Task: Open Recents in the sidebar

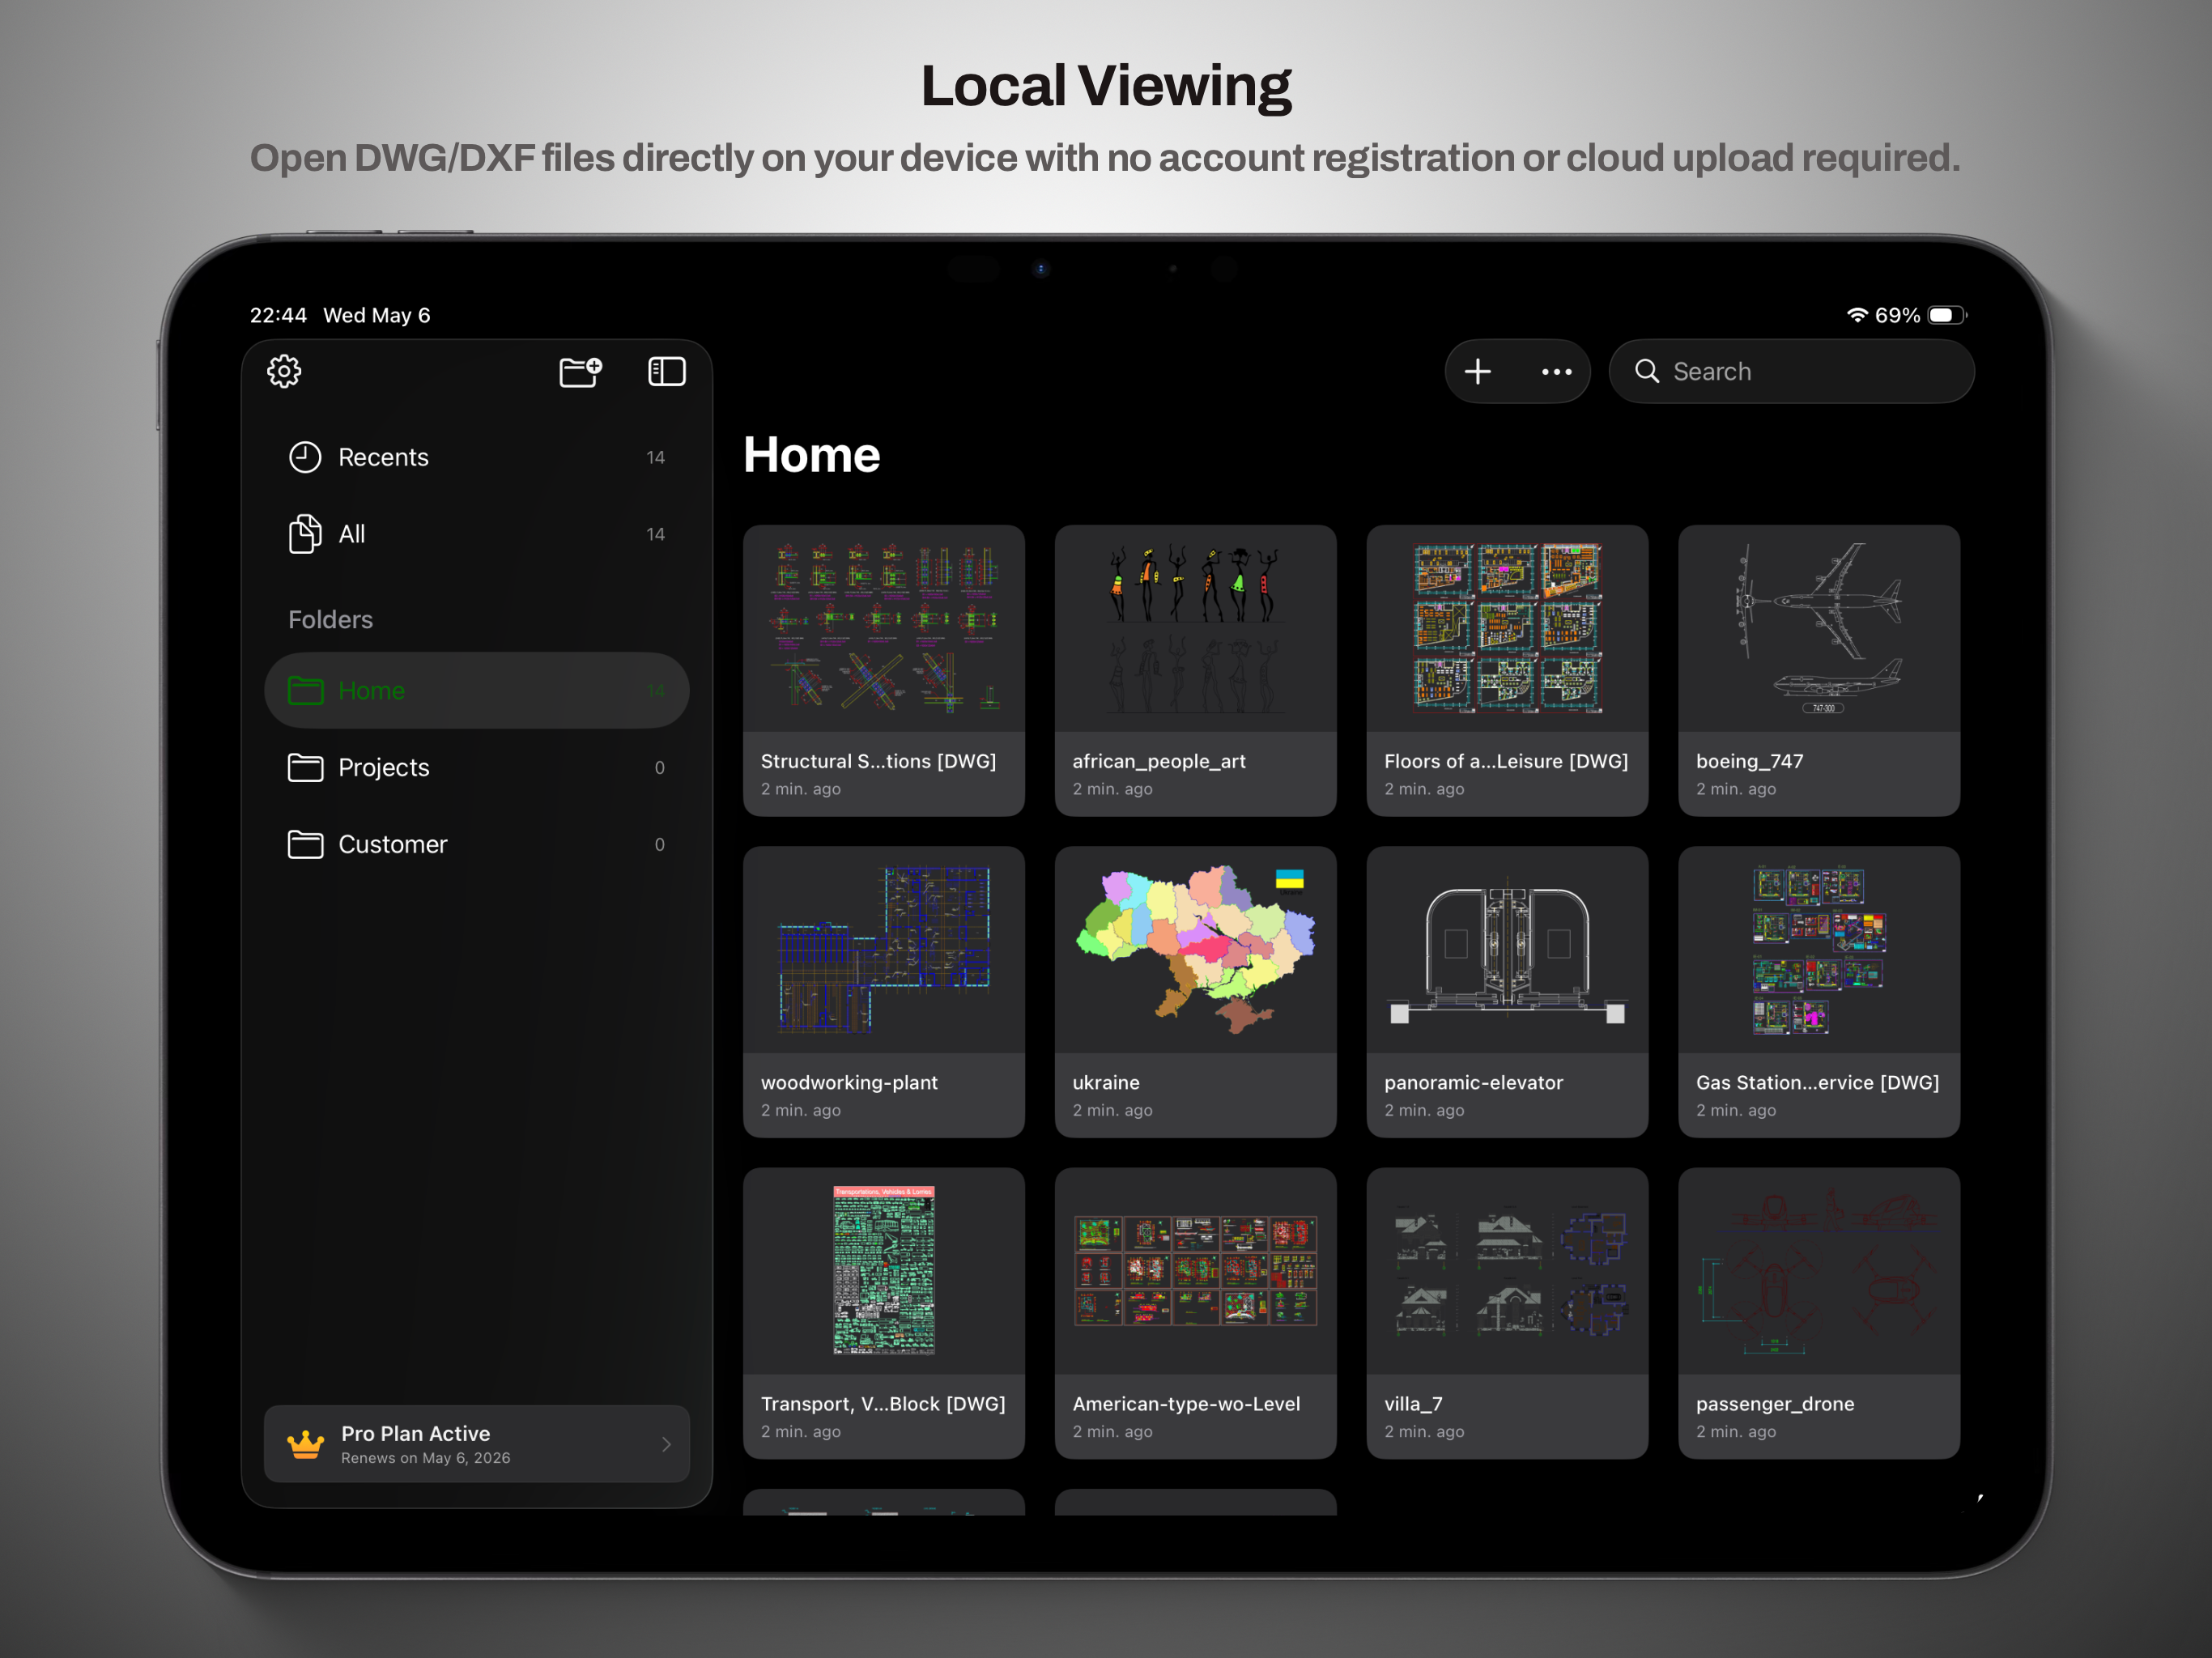Action: (477, 457)
